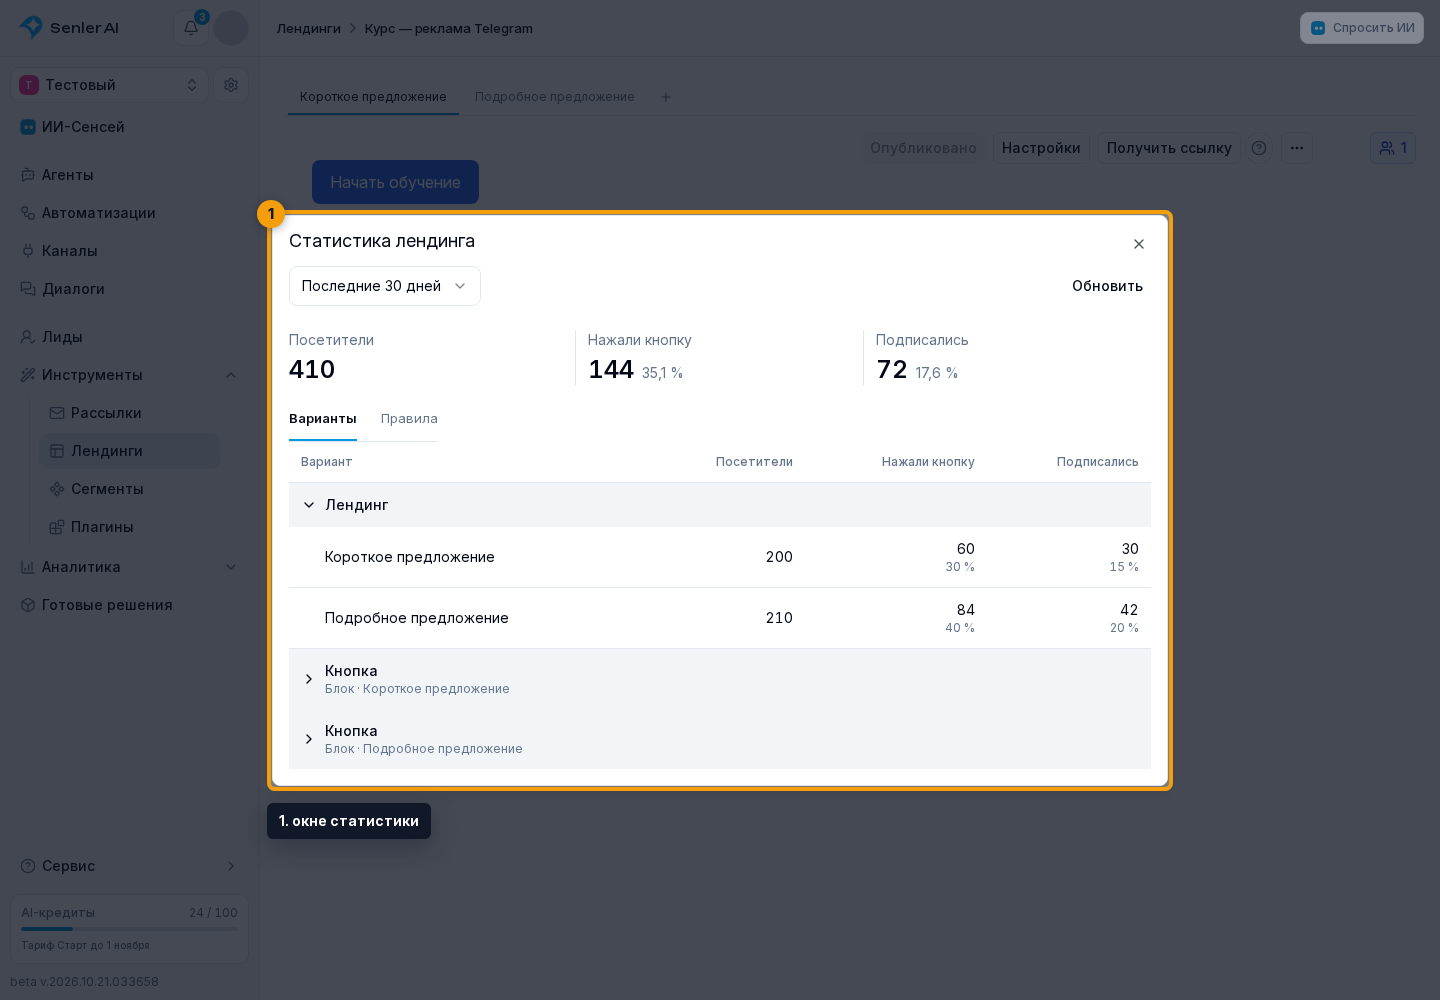The width and height of the screenshot is (1440, 1000).
Task: Open the three-dots more options menu
Action: click(1297, 148)
